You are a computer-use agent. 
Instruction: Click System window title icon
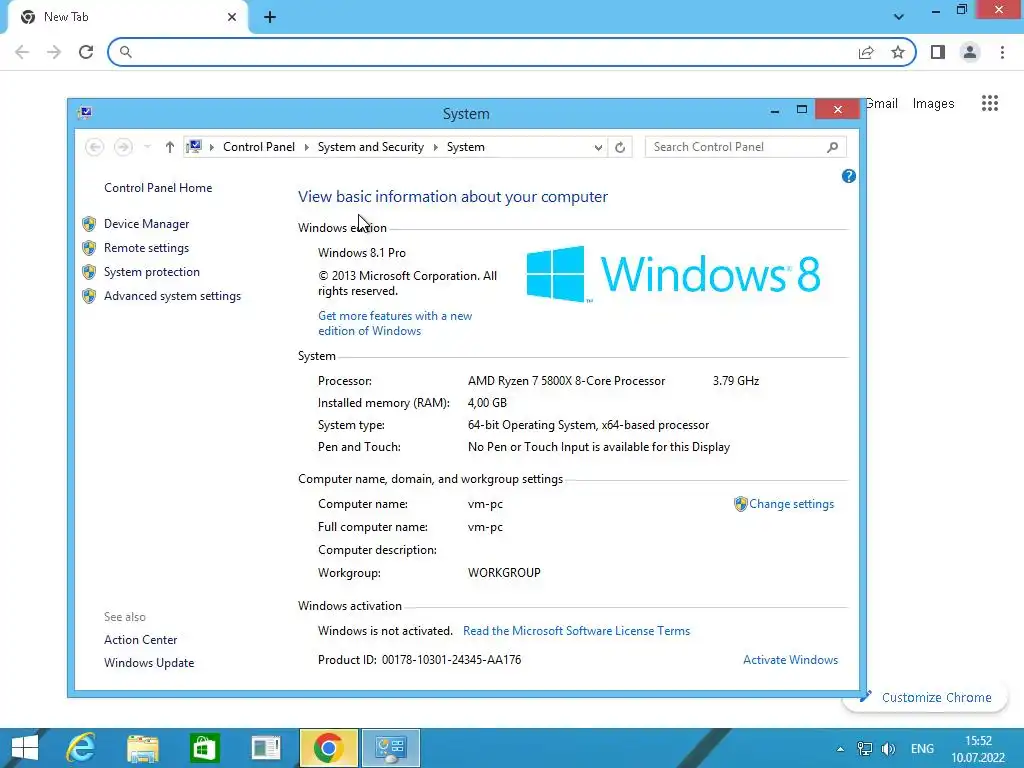point(84,112)
